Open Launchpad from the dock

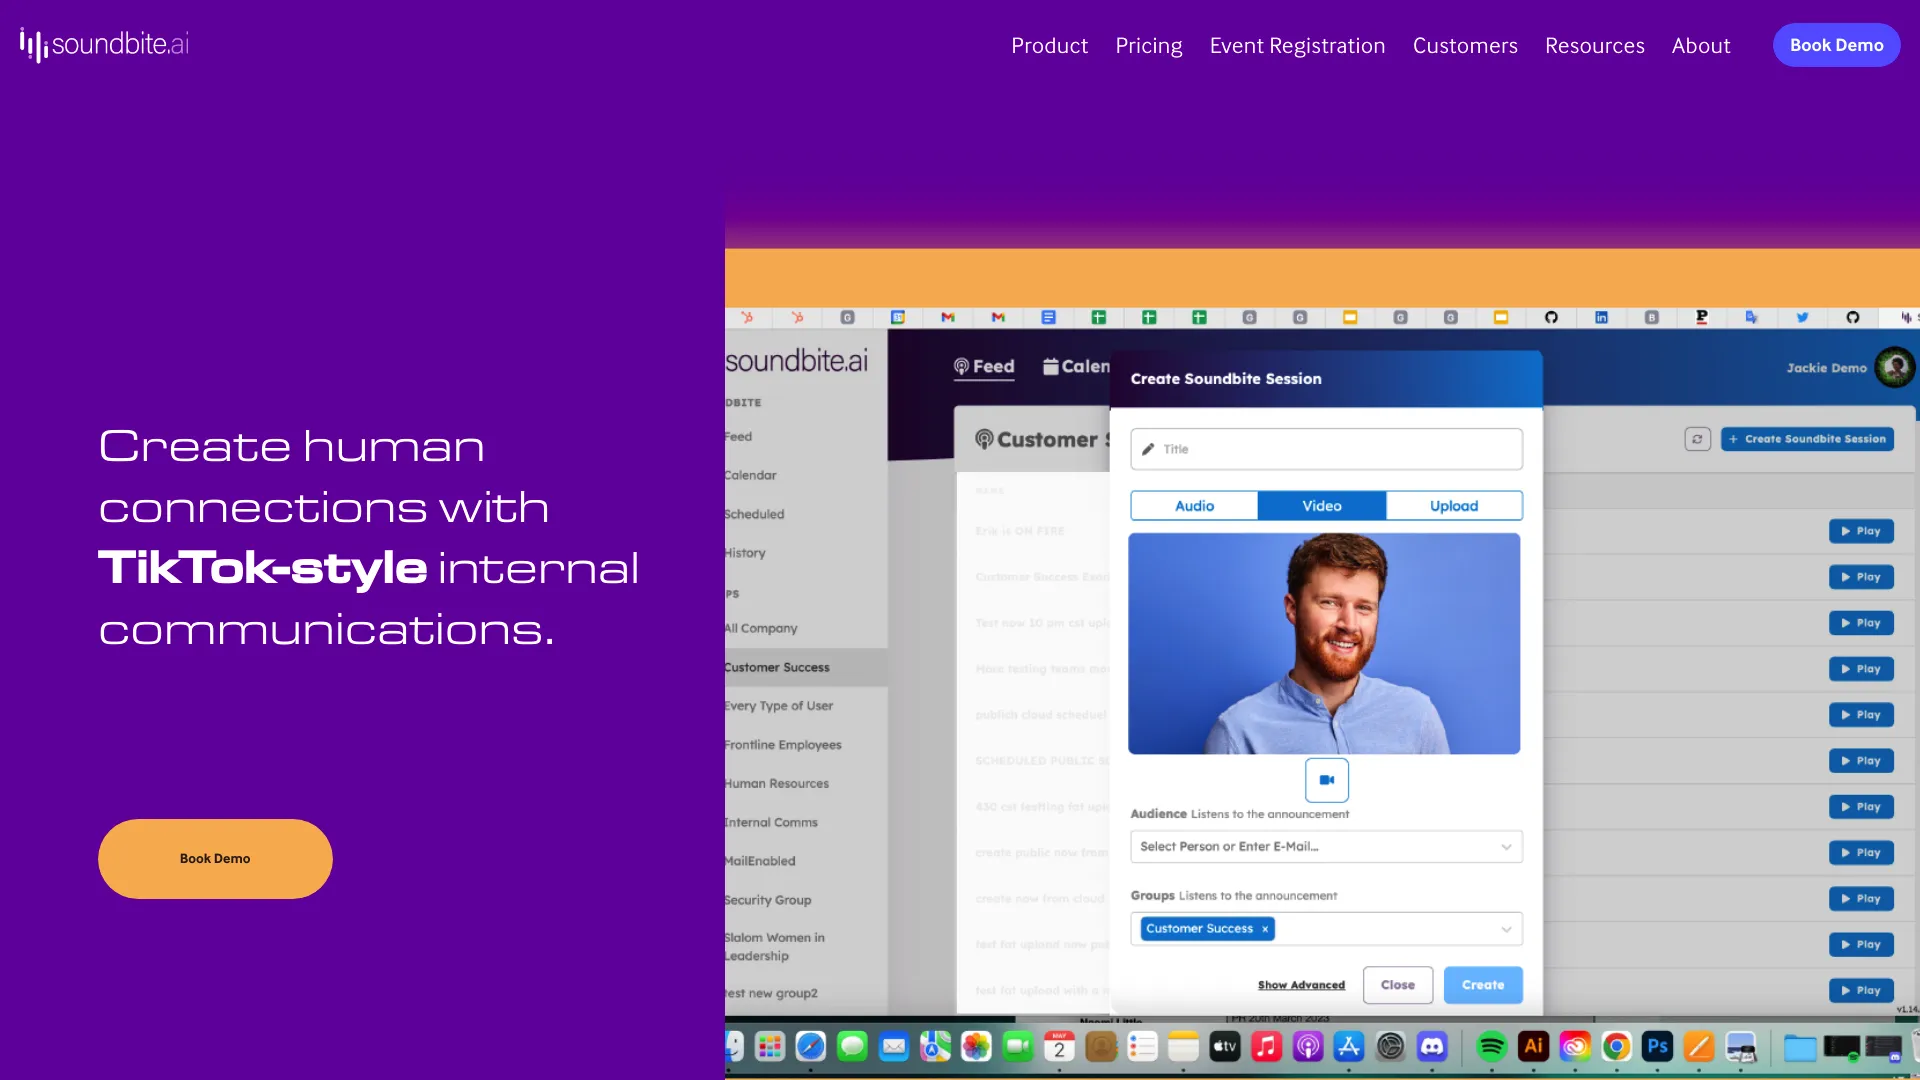coord(769,1047)
